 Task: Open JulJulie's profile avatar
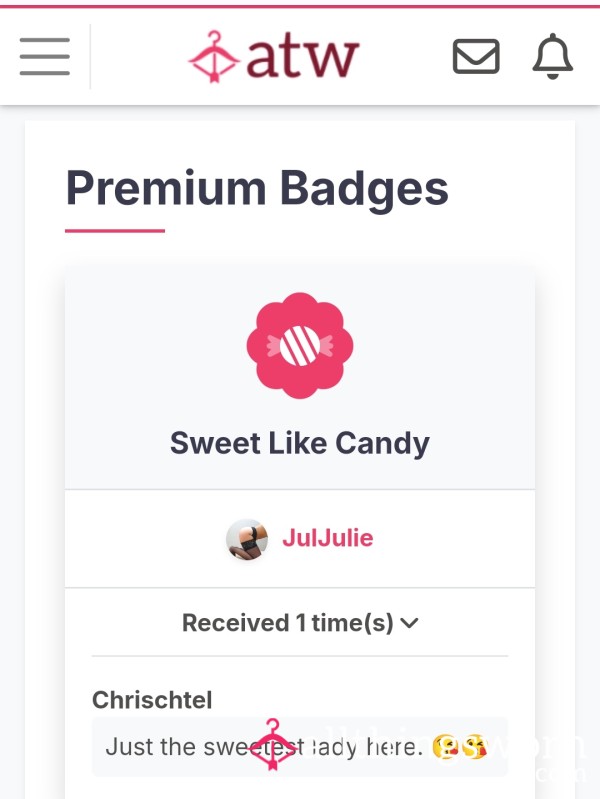[x=247, y=539]
